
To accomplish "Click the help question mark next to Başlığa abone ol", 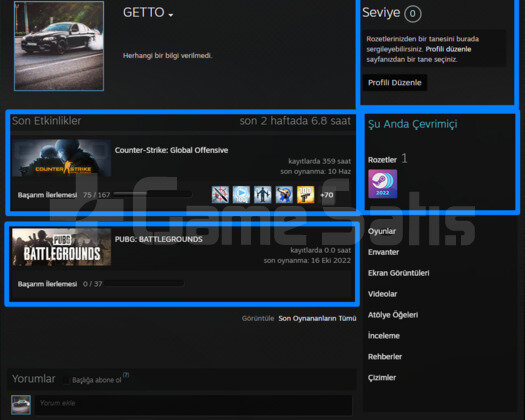I will pos(126,375).
